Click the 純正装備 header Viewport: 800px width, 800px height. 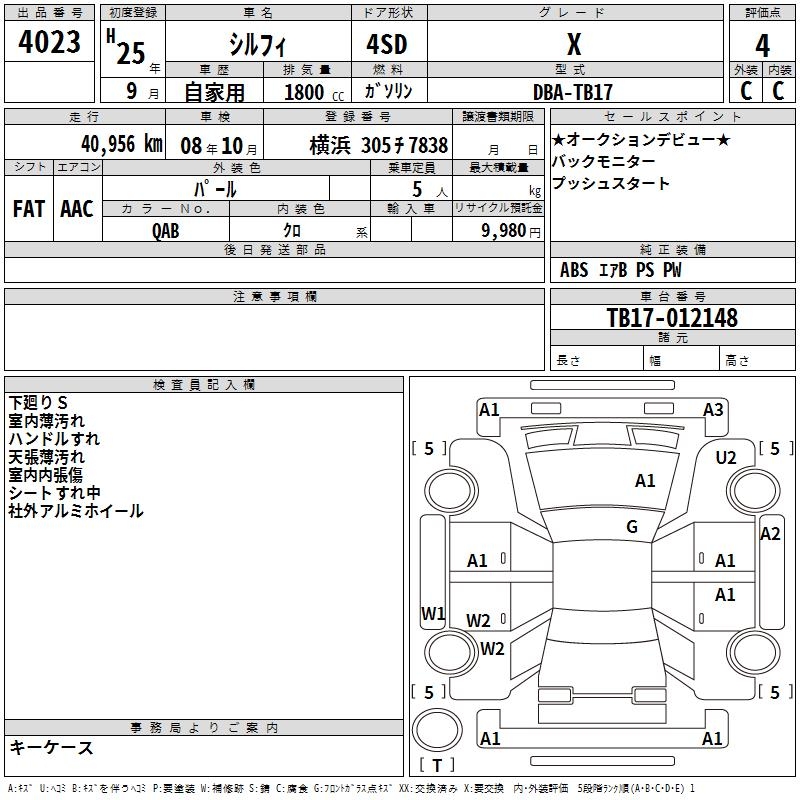point(672,249)
